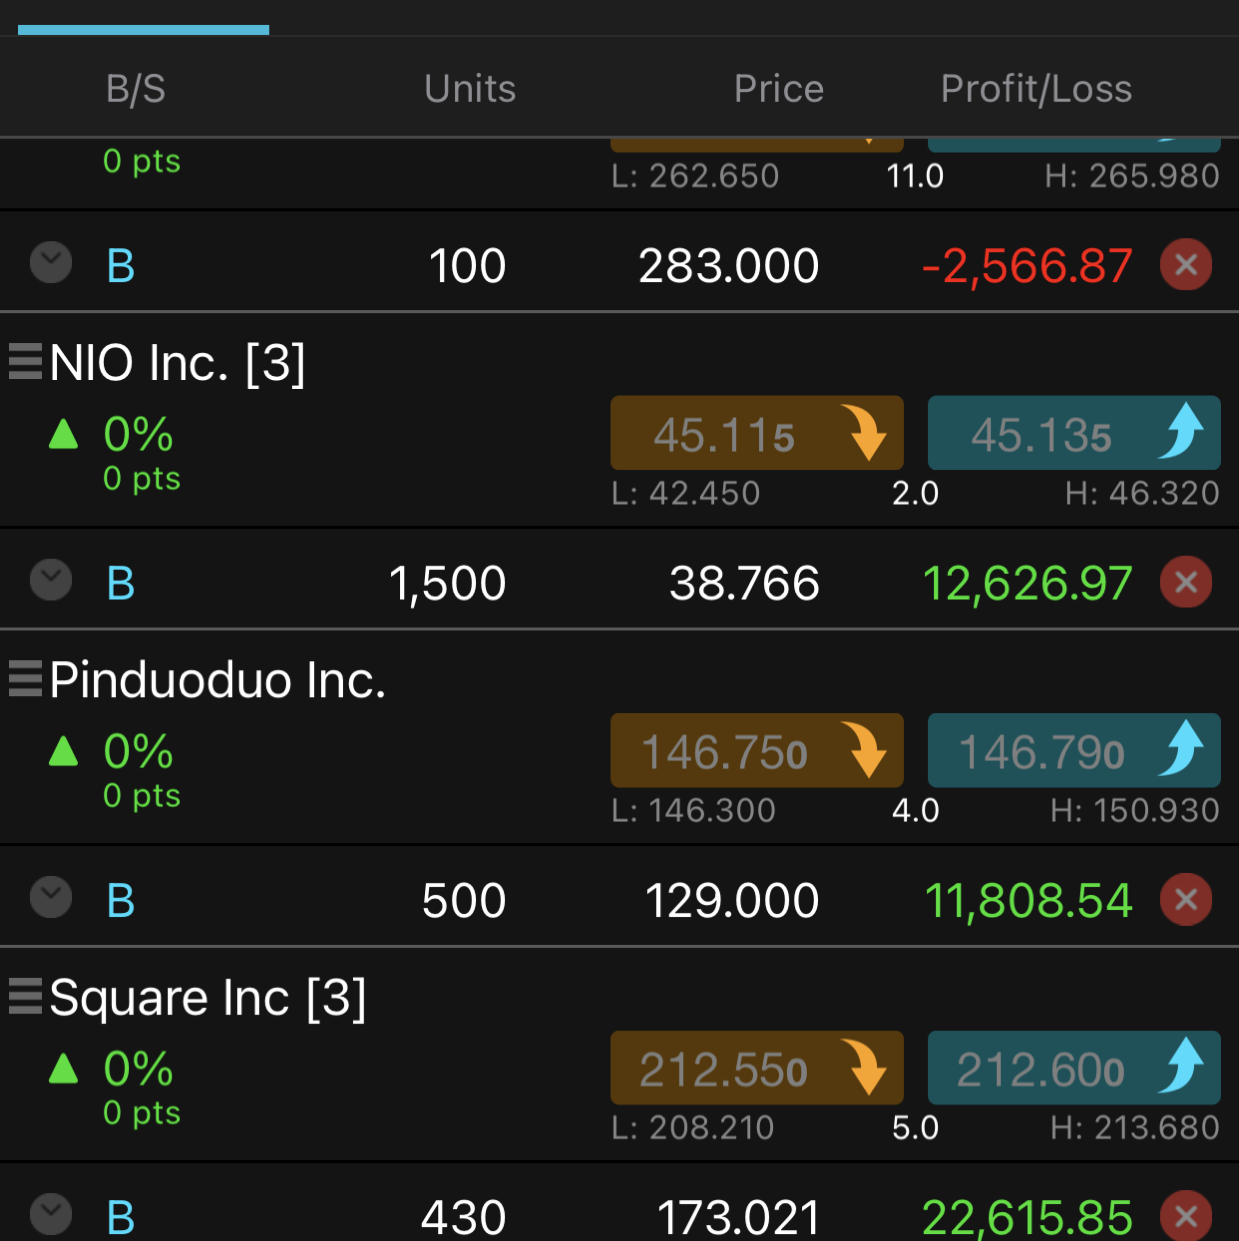Sell Square Inc at 212.550

click(x=757, y=1068)
